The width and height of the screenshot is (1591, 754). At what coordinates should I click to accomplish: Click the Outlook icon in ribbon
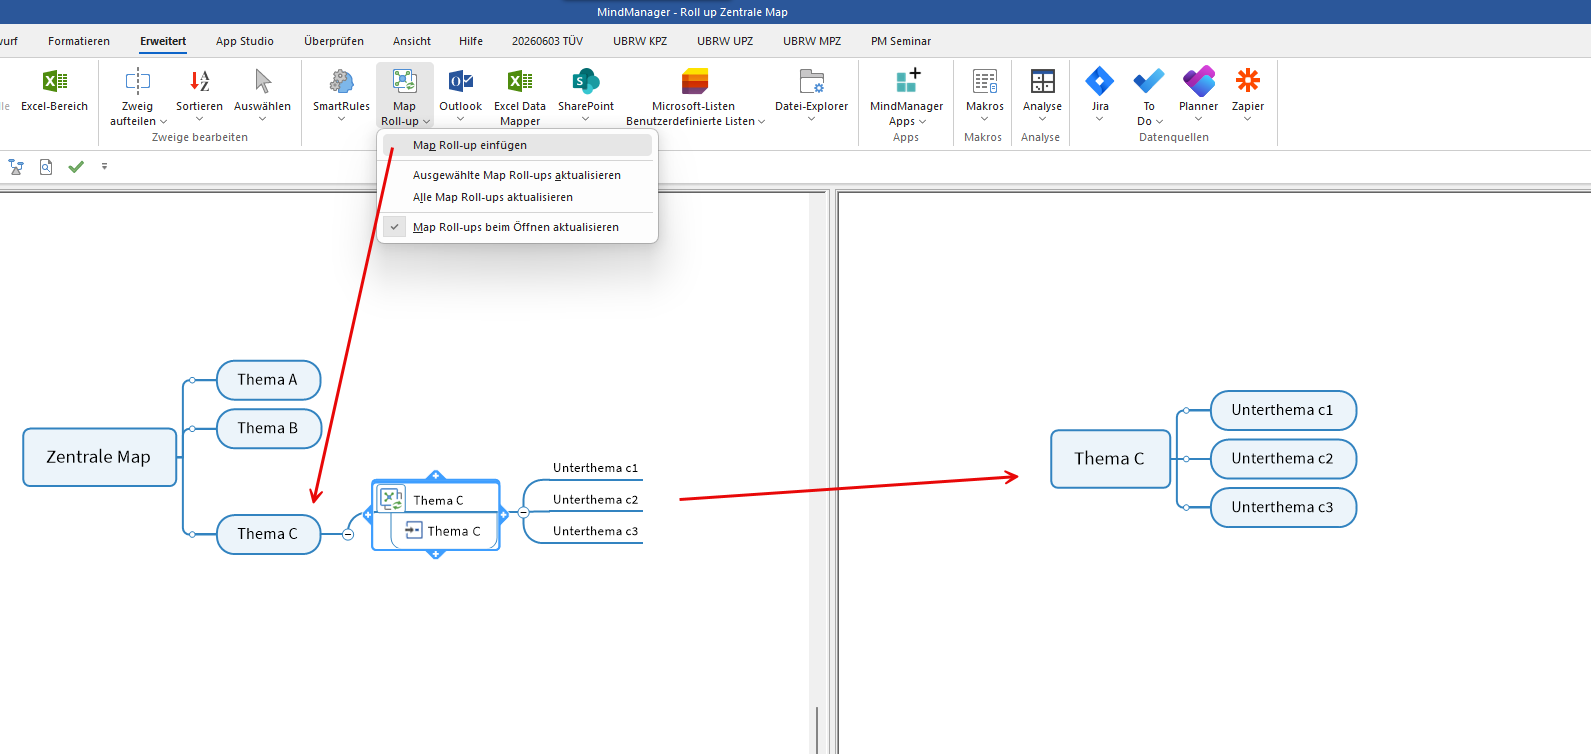460,83
